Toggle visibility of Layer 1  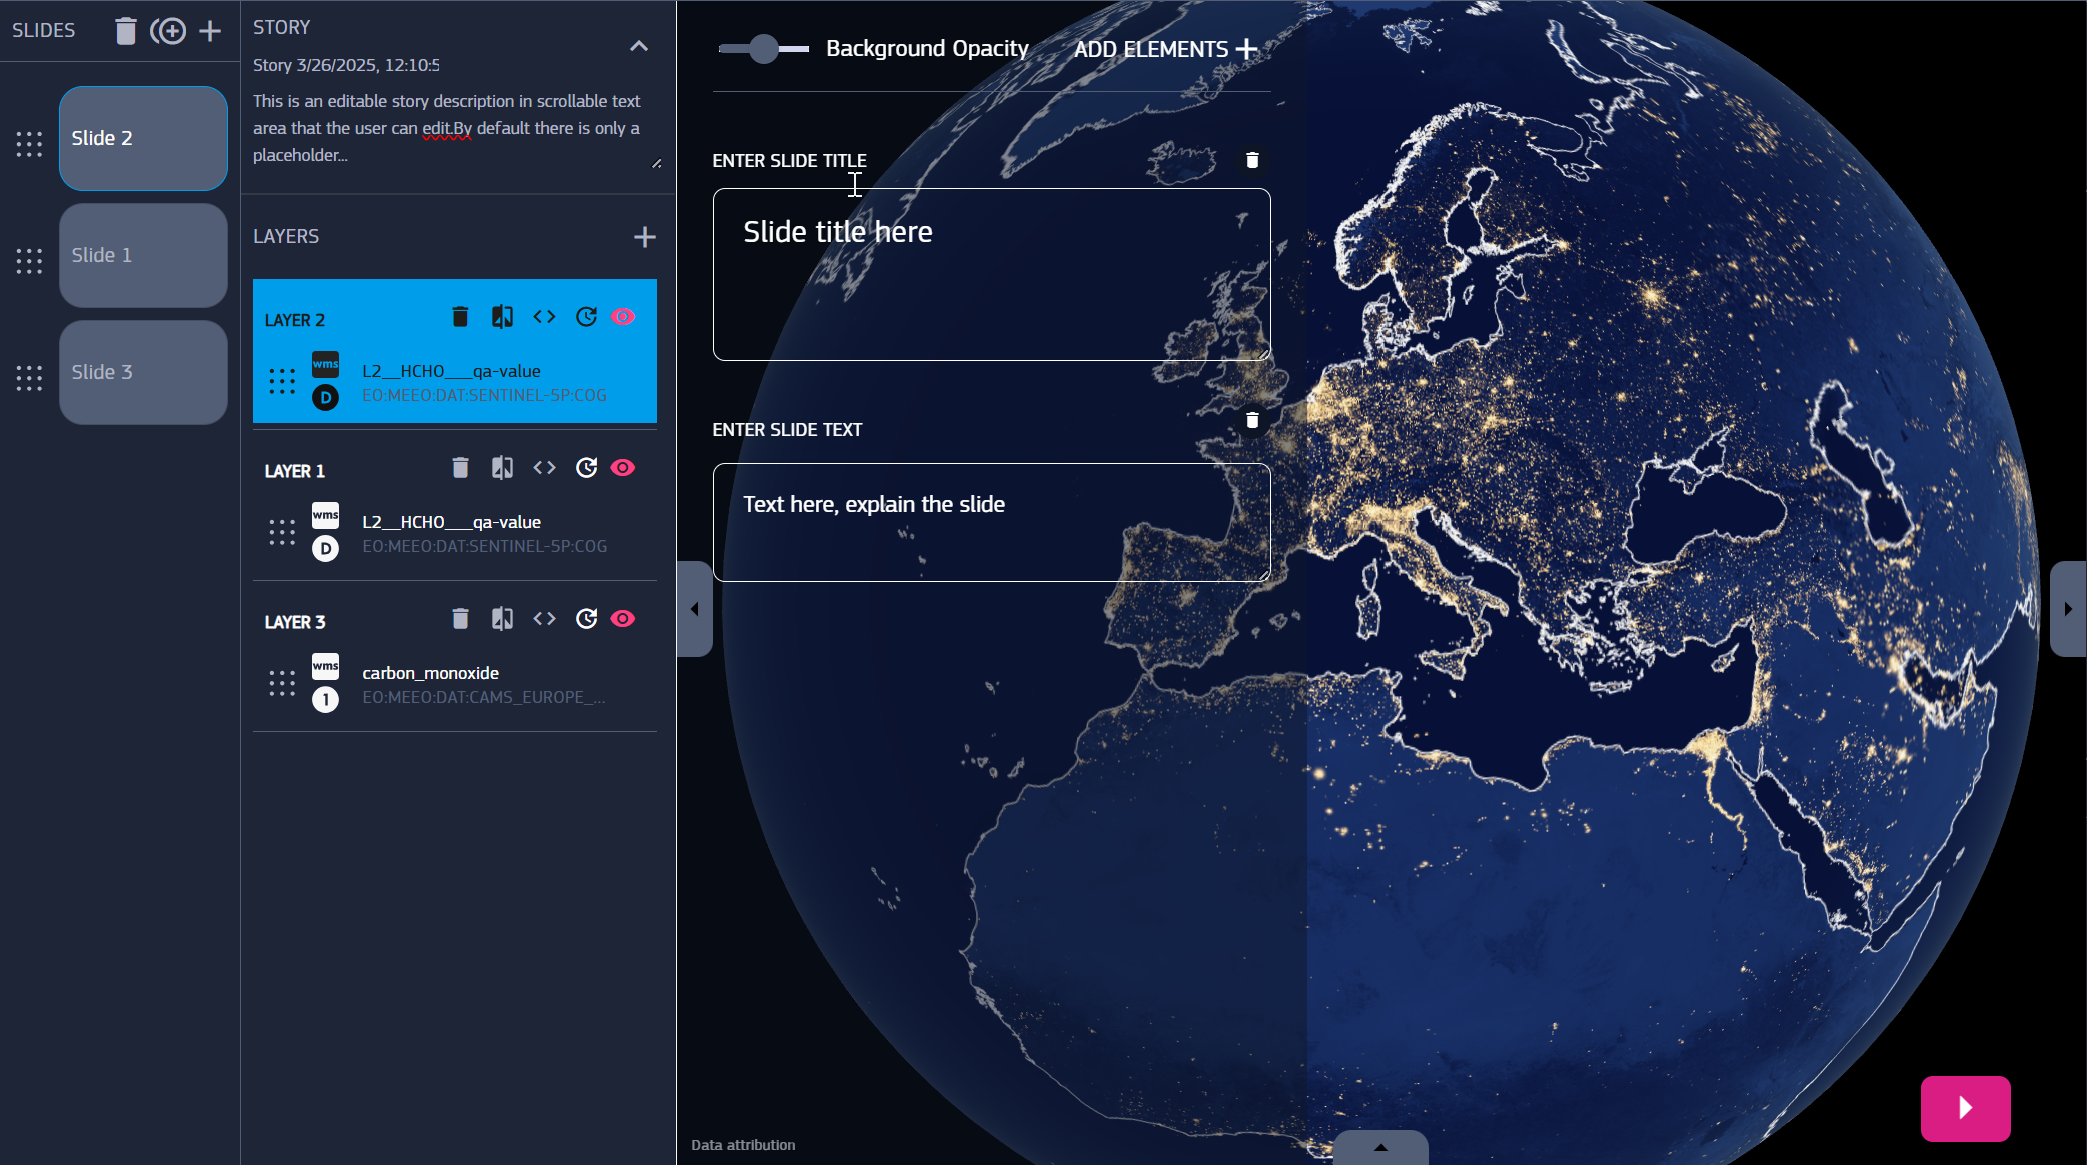623,468
